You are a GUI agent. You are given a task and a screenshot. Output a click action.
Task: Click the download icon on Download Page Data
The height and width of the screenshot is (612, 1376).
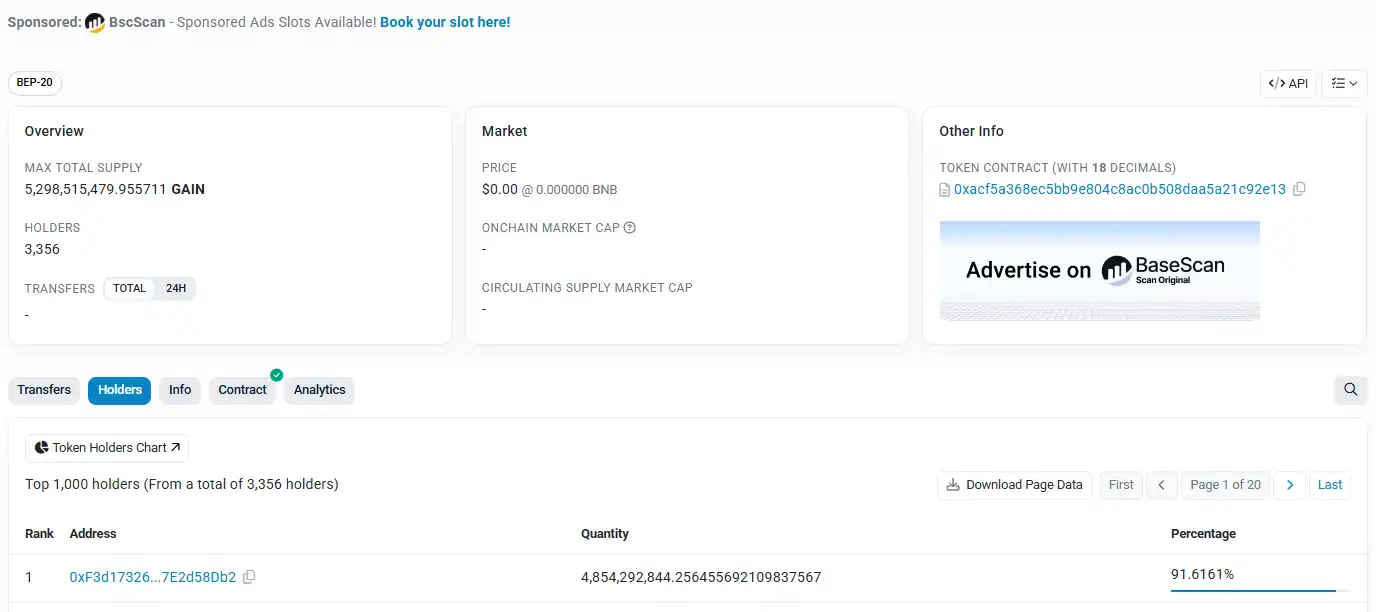tap(952, 485)
